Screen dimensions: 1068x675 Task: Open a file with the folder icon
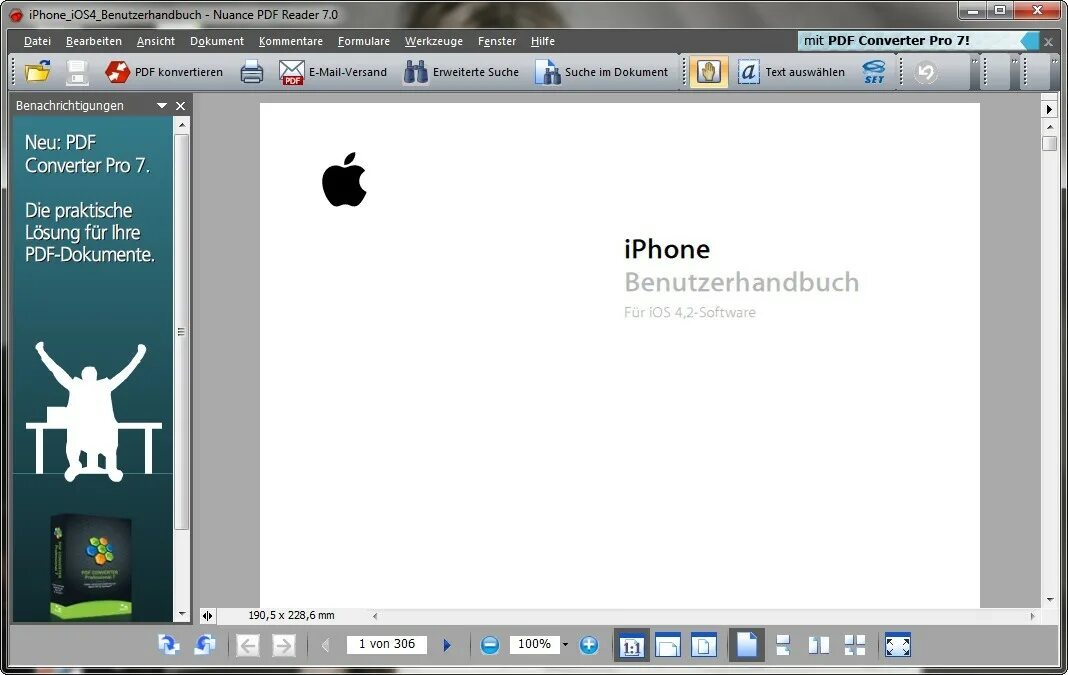(37, 72)
